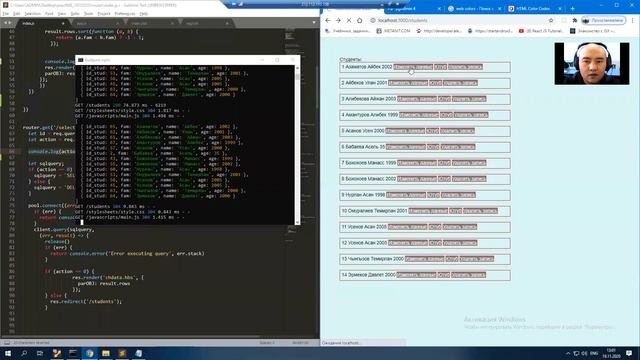Open the 'React JS Tutorial' YouTube bookmark
Screen dimensions: 640x360
click(541, 31)
